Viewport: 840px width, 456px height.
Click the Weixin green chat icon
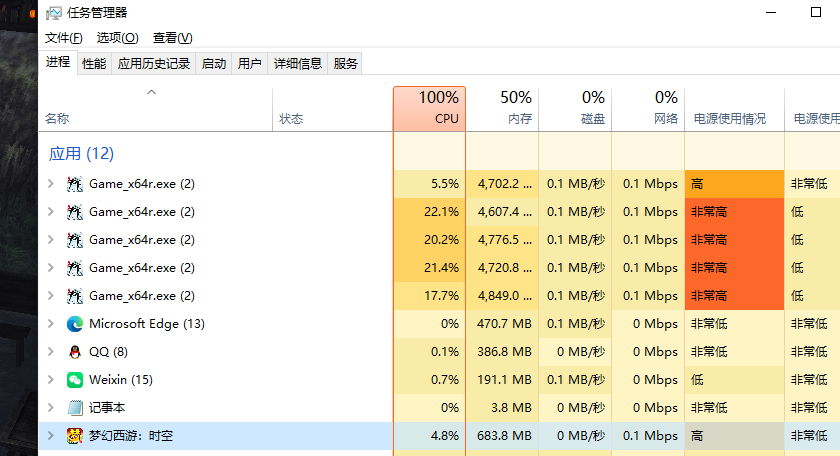tap(75, 380)
